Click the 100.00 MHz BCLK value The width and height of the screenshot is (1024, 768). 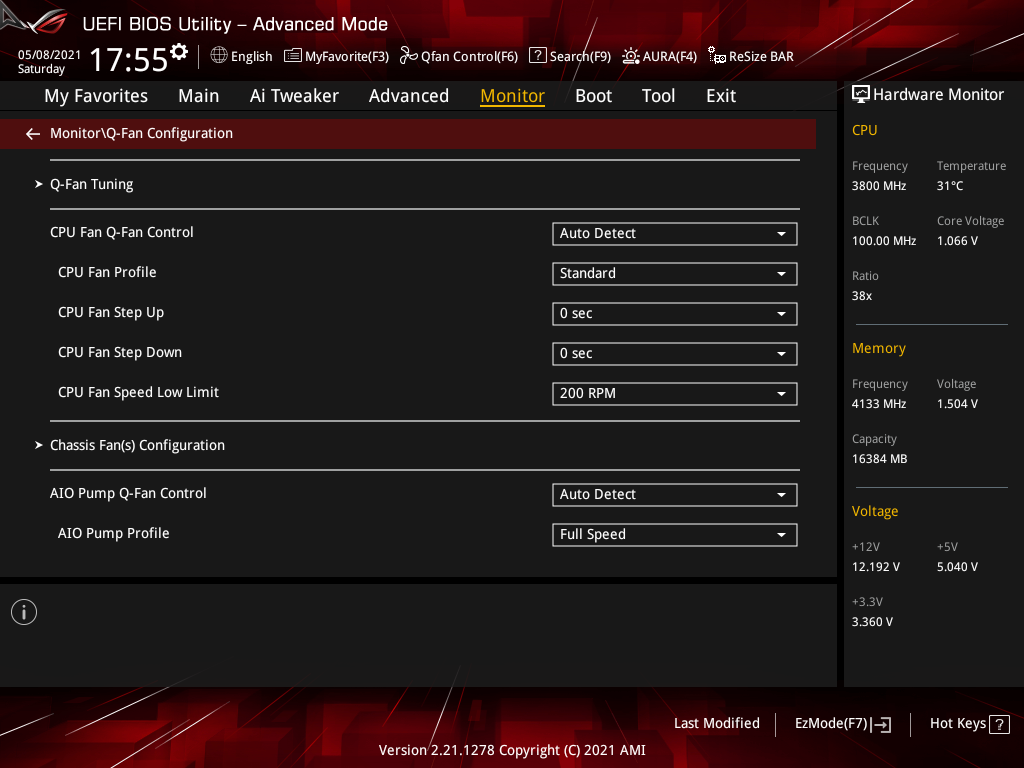pyautogui.click(x=884, y=241)
